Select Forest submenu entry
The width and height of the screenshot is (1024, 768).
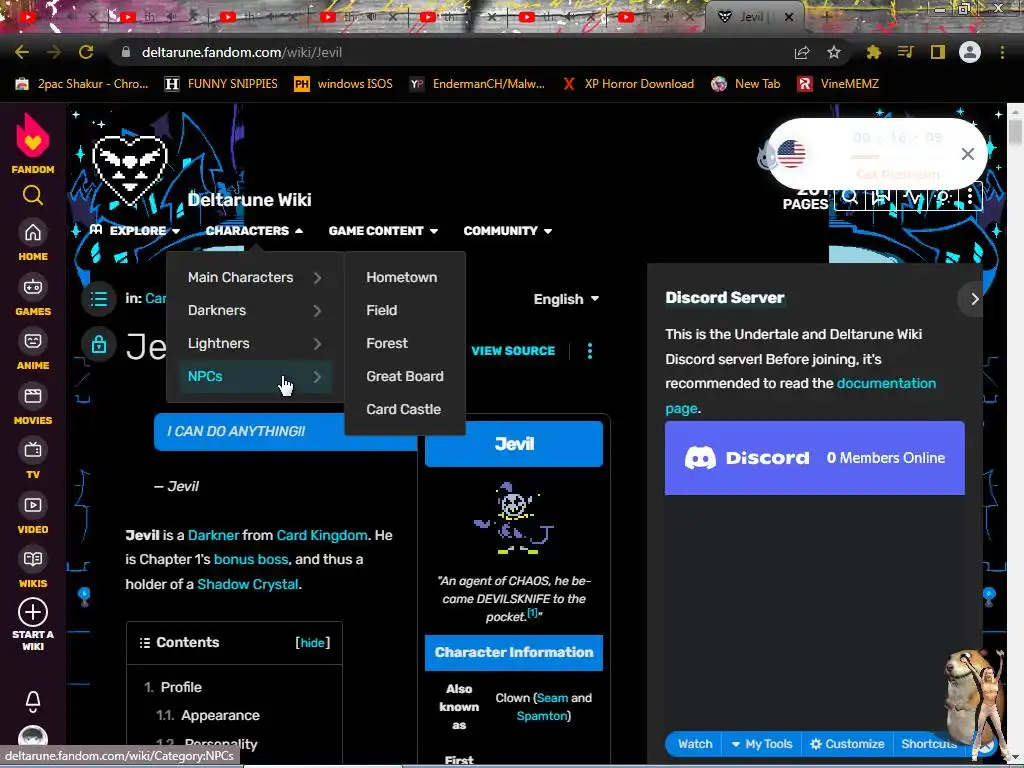(x=387, y=344)
